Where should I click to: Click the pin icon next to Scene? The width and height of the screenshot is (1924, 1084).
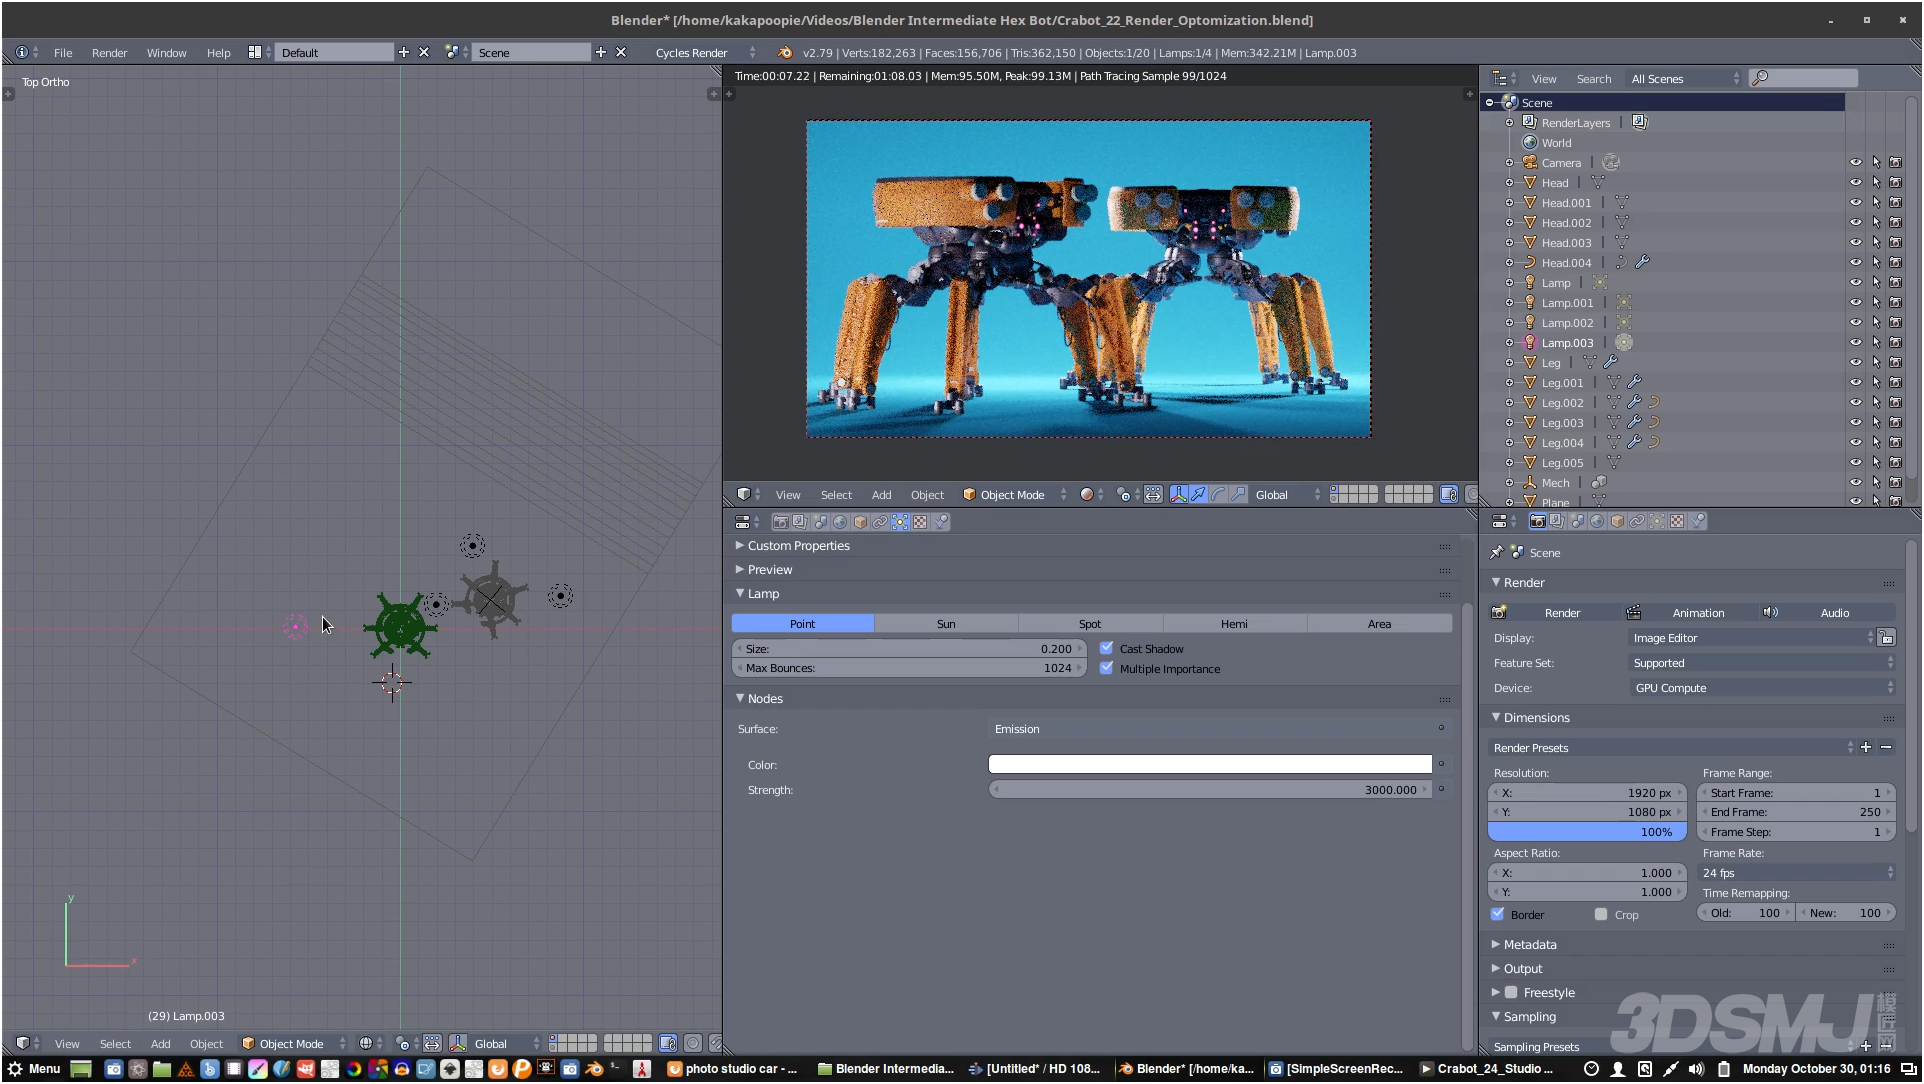(x=1497, y=553)
